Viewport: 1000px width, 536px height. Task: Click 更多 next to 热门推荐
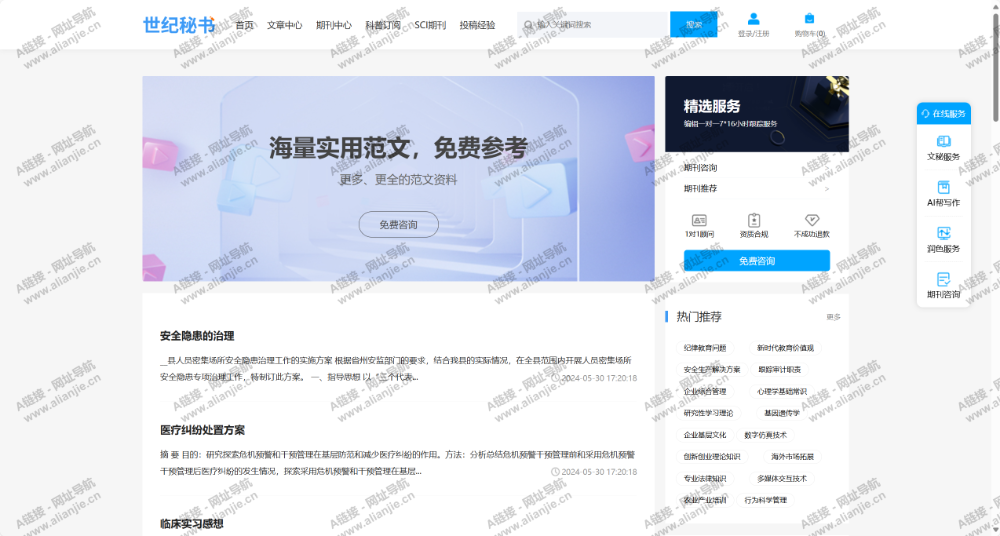coord(833,317)
